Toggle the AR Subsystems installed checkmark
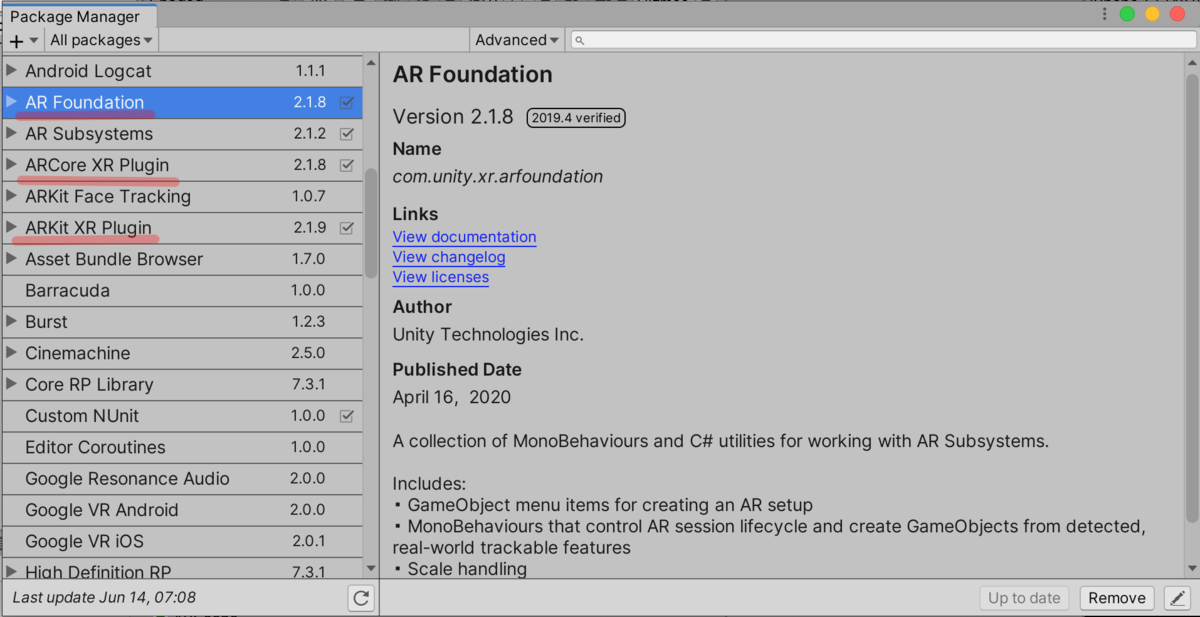Viewport: 1200px width, 617px height. click(347, 134)
